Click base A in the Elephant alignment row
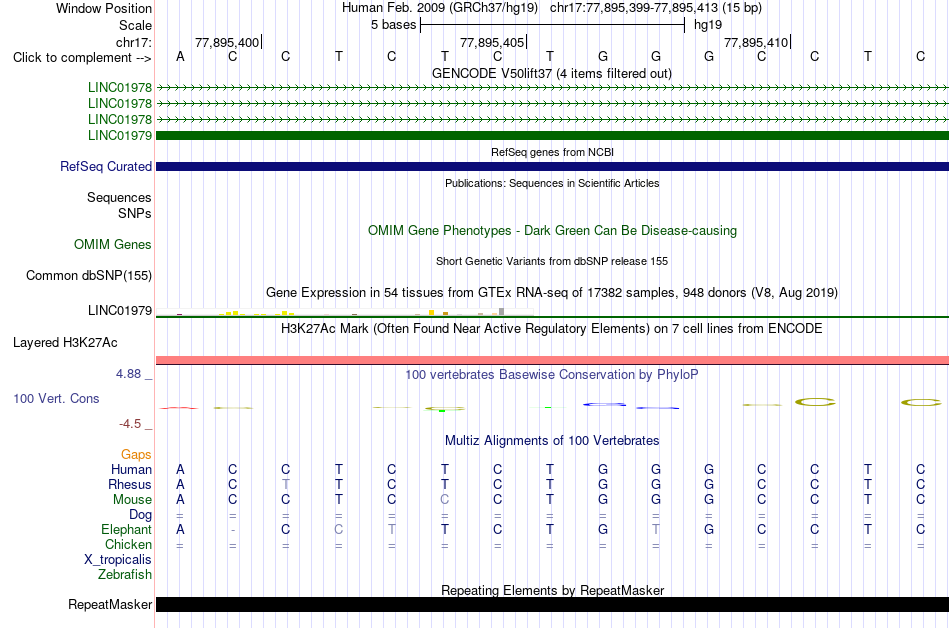Screen dimensions: 950x628 click(180, 529)
